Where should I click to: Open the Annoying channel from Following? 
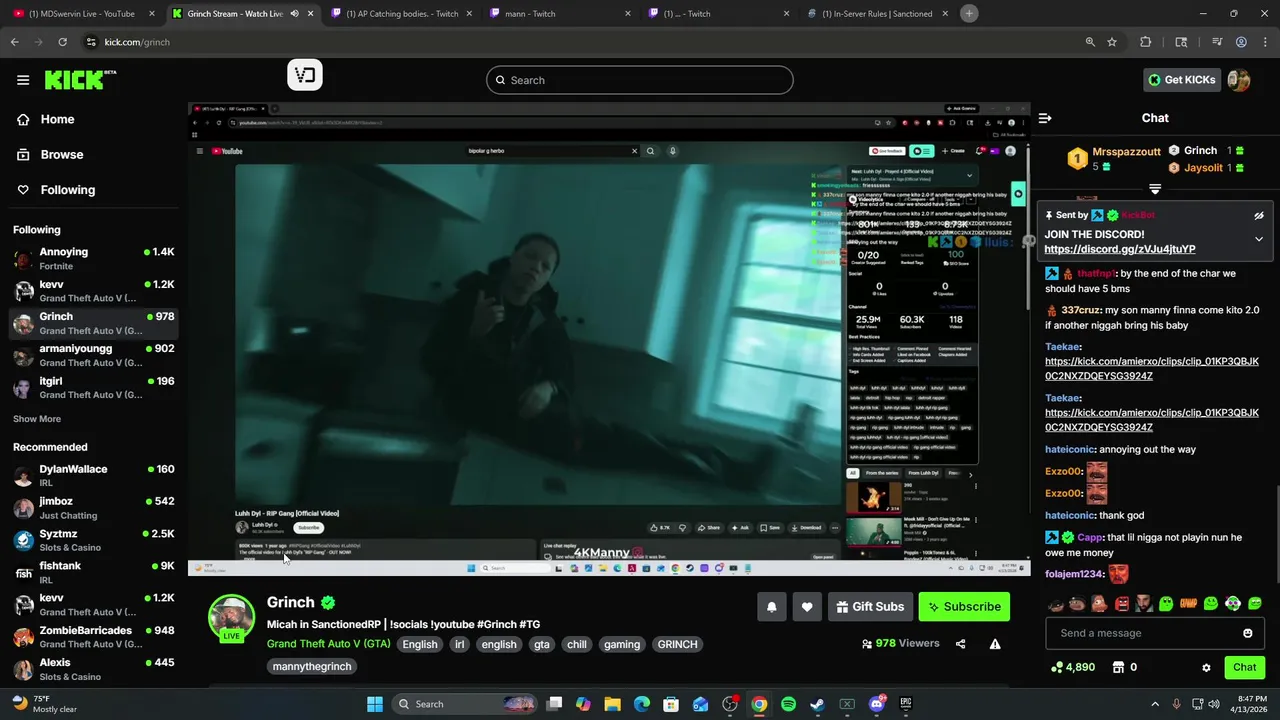click(93, 258)
